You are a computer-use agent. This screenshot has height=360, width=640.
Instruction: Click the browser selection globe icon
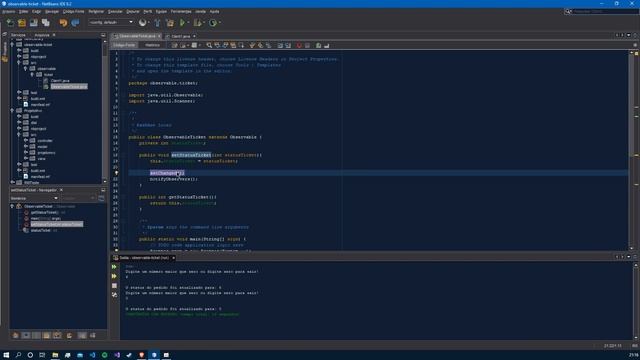(142, 23)
